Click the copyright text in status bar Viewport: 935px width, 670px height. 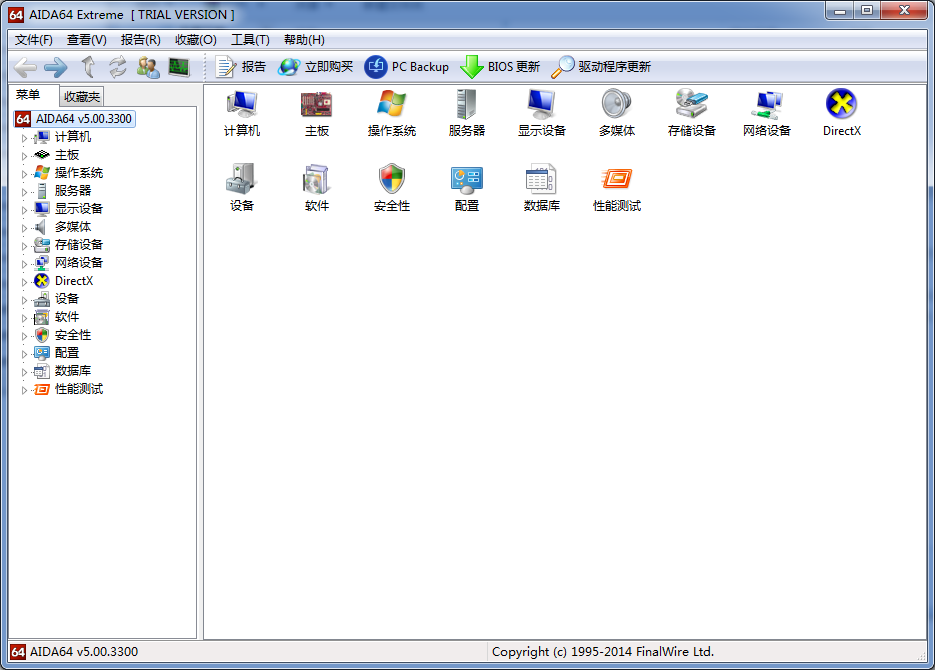(x=603, y=652)
